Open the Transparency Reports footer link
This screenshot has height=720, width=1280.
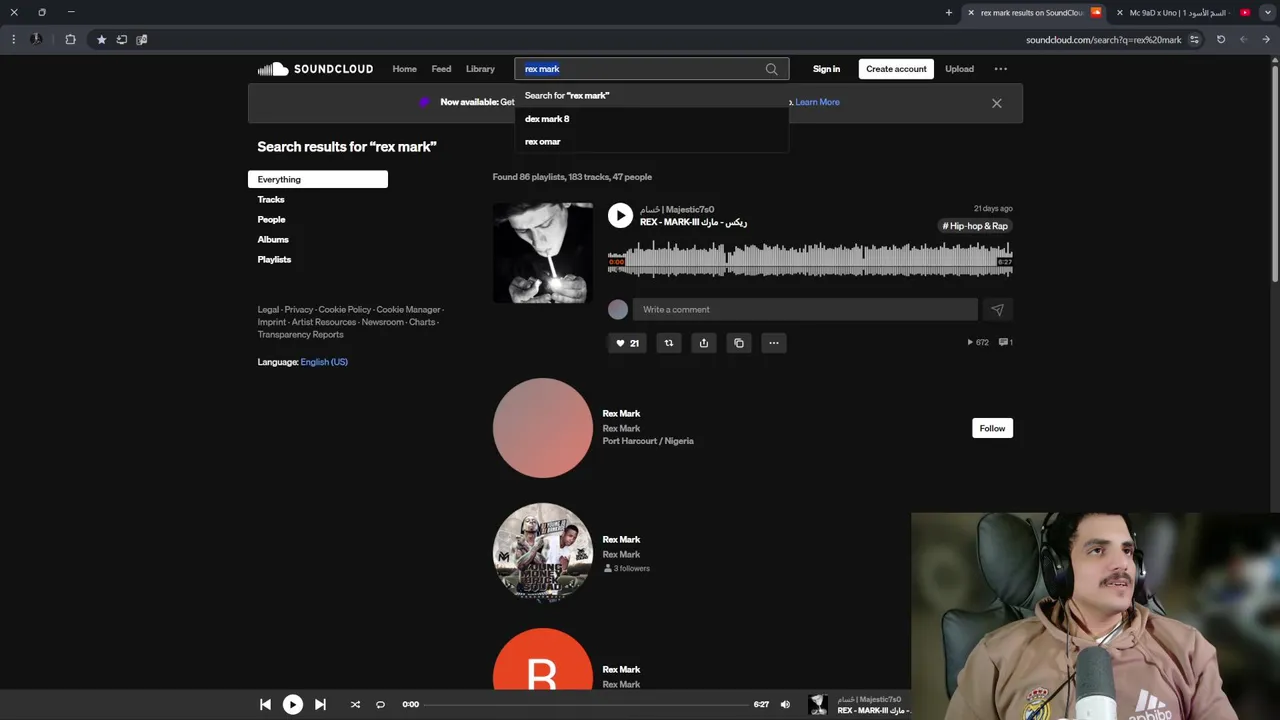click(x=300, y=335)
